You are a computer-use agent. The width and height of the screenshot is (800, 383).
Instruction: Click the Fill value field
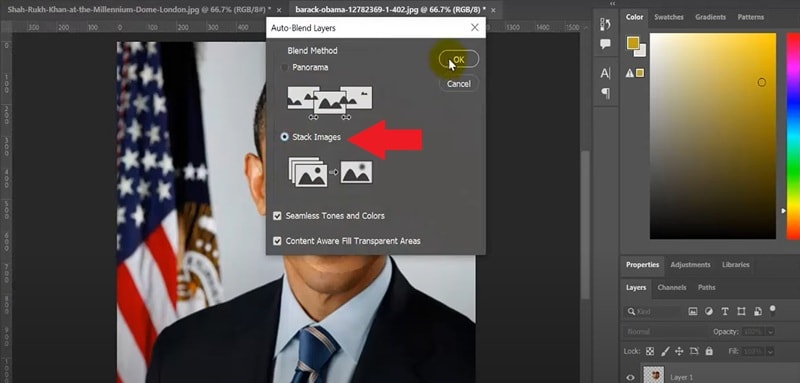(753, 351)
